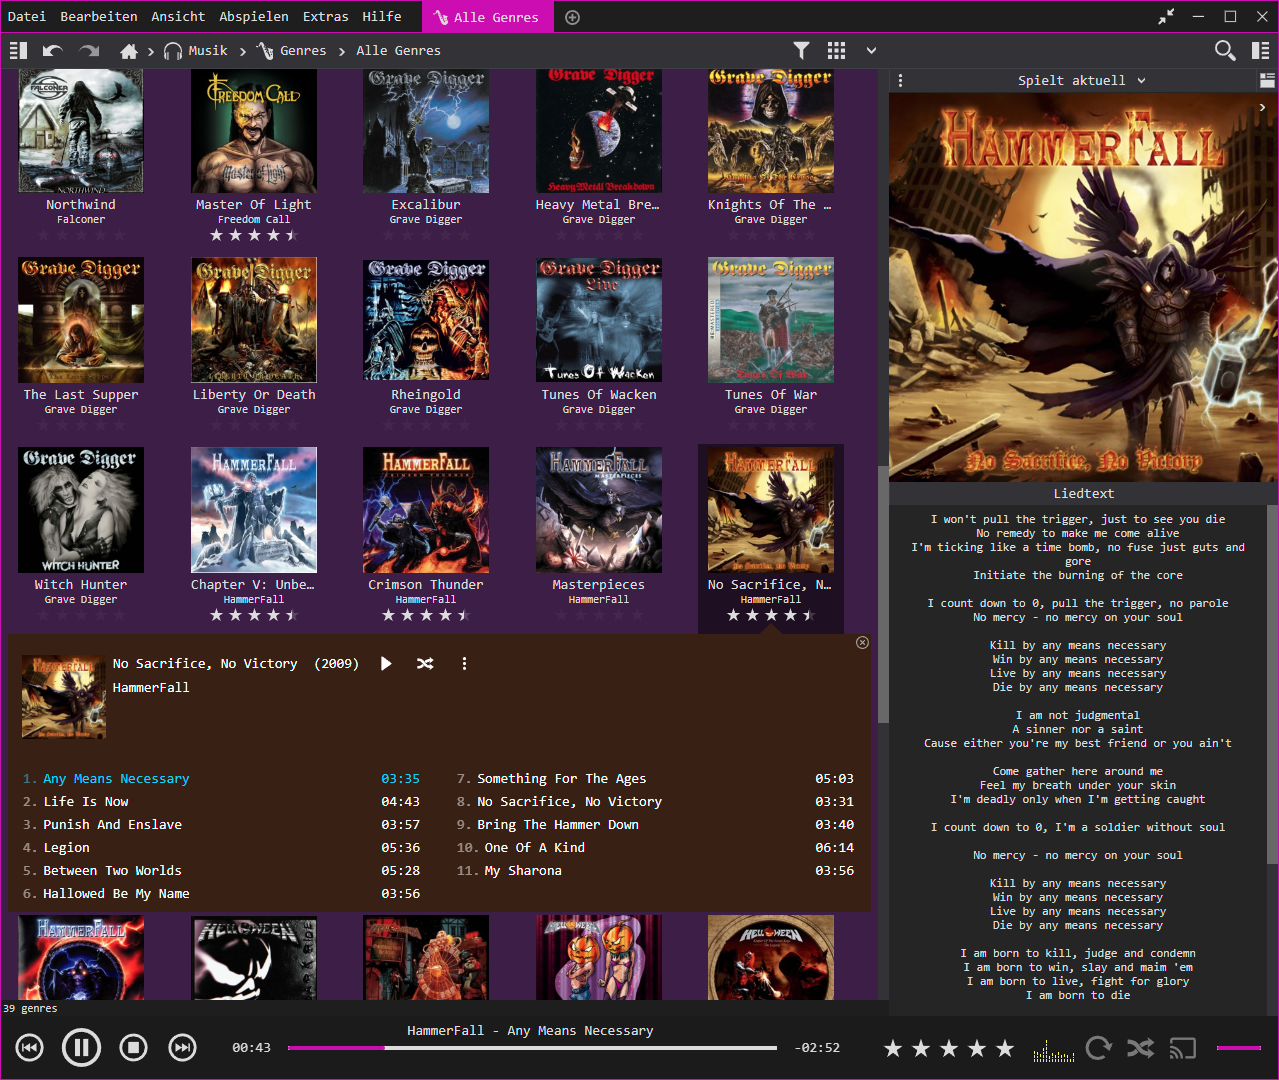Click the album list scrollbar

tap(882, 594)
